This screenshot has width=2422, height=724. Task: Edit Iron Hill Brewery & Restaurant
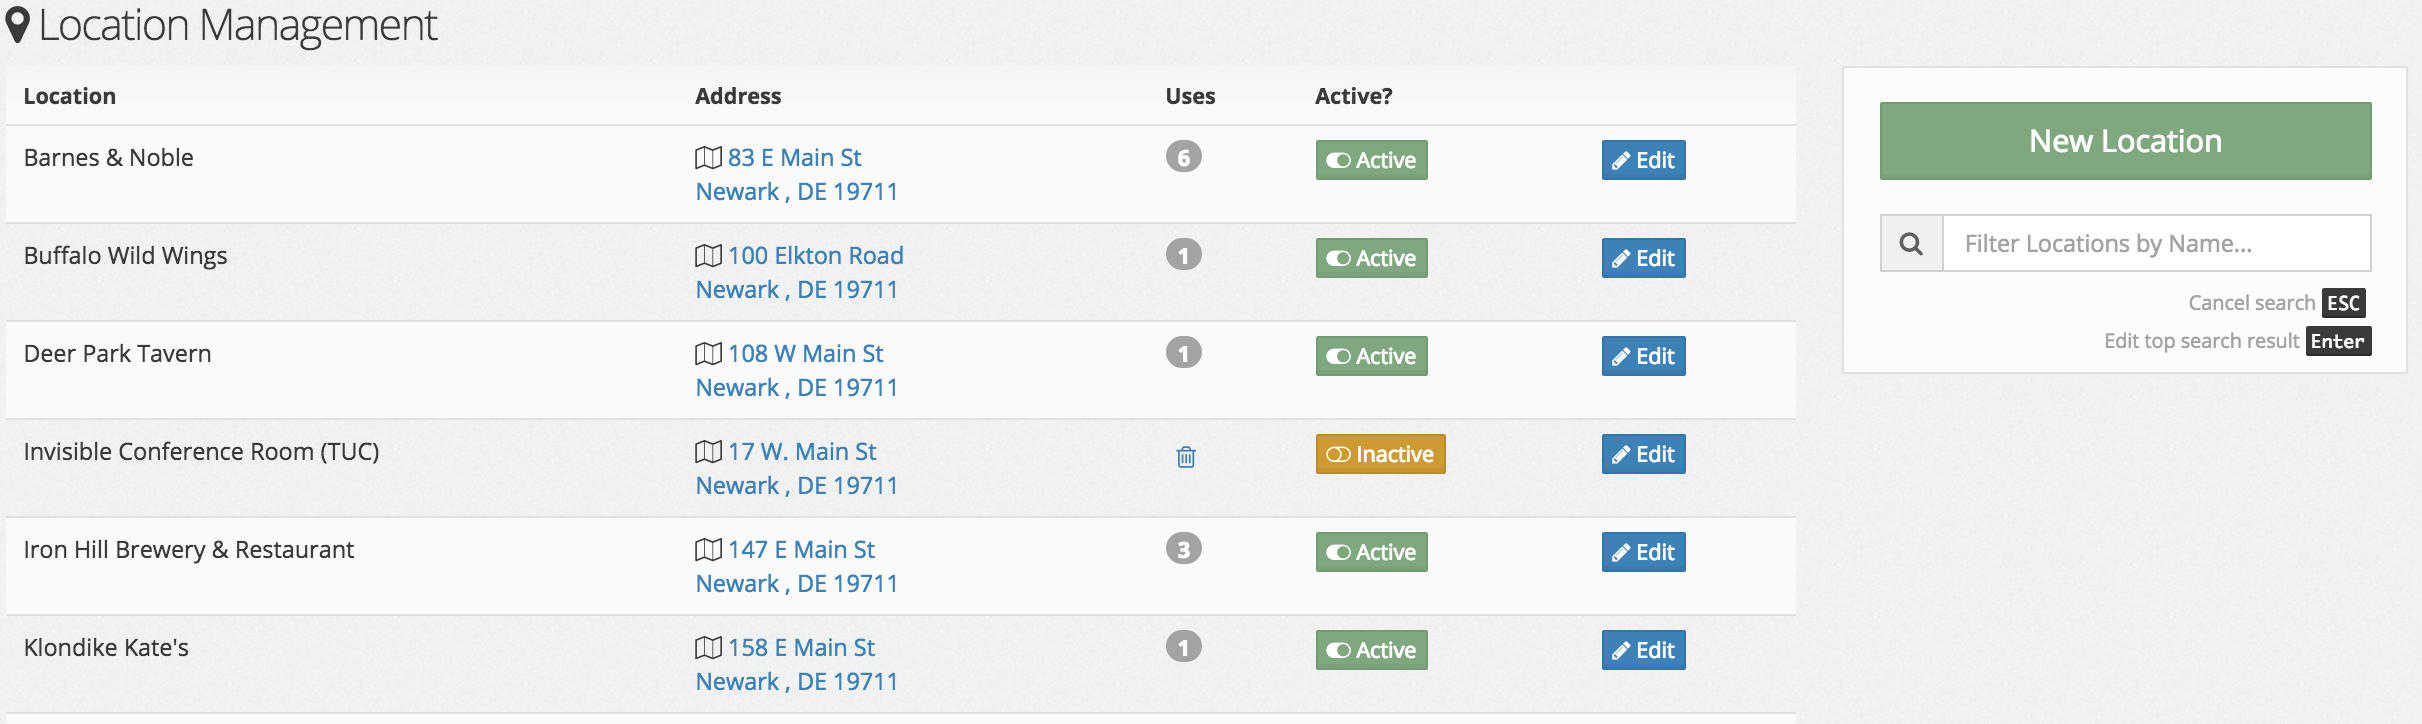pos(1643,552)
